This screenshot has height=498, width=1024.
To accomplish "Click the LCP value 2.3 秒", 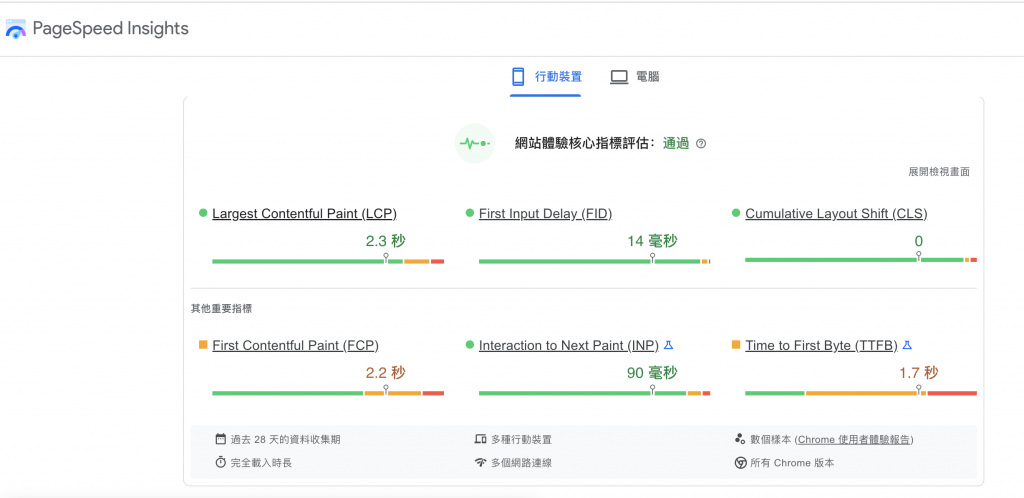I will click(x=385, y=241).
